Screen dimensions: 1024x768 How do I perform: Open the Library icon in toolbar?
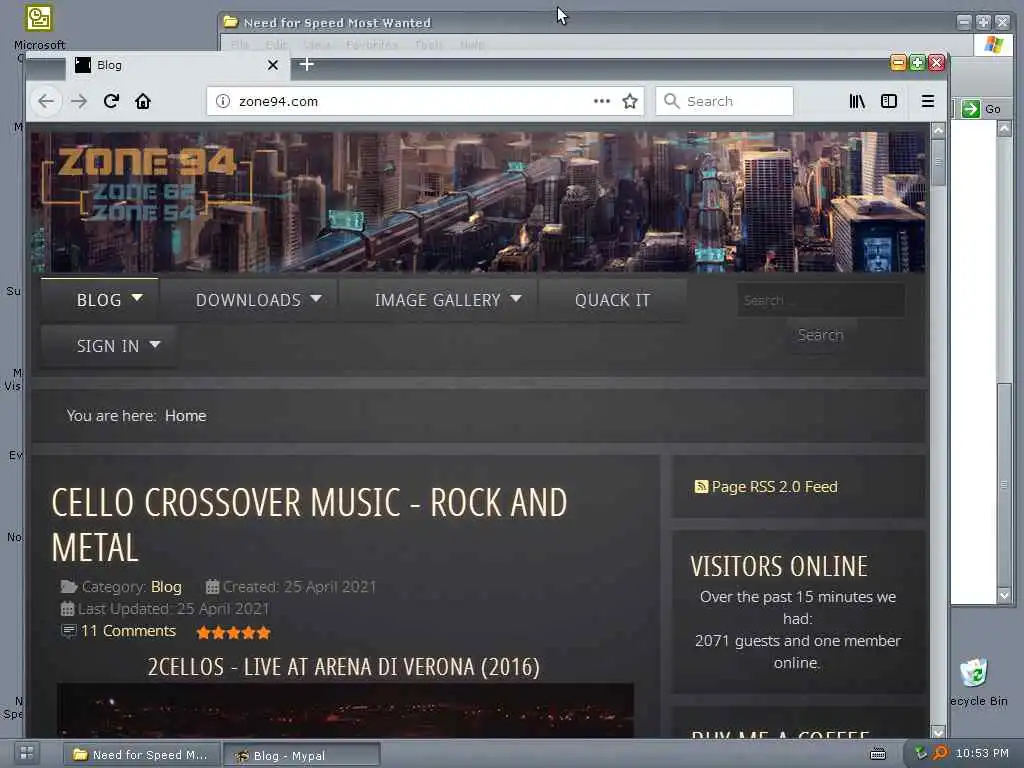pyautogui.click(x=857, y=101)
